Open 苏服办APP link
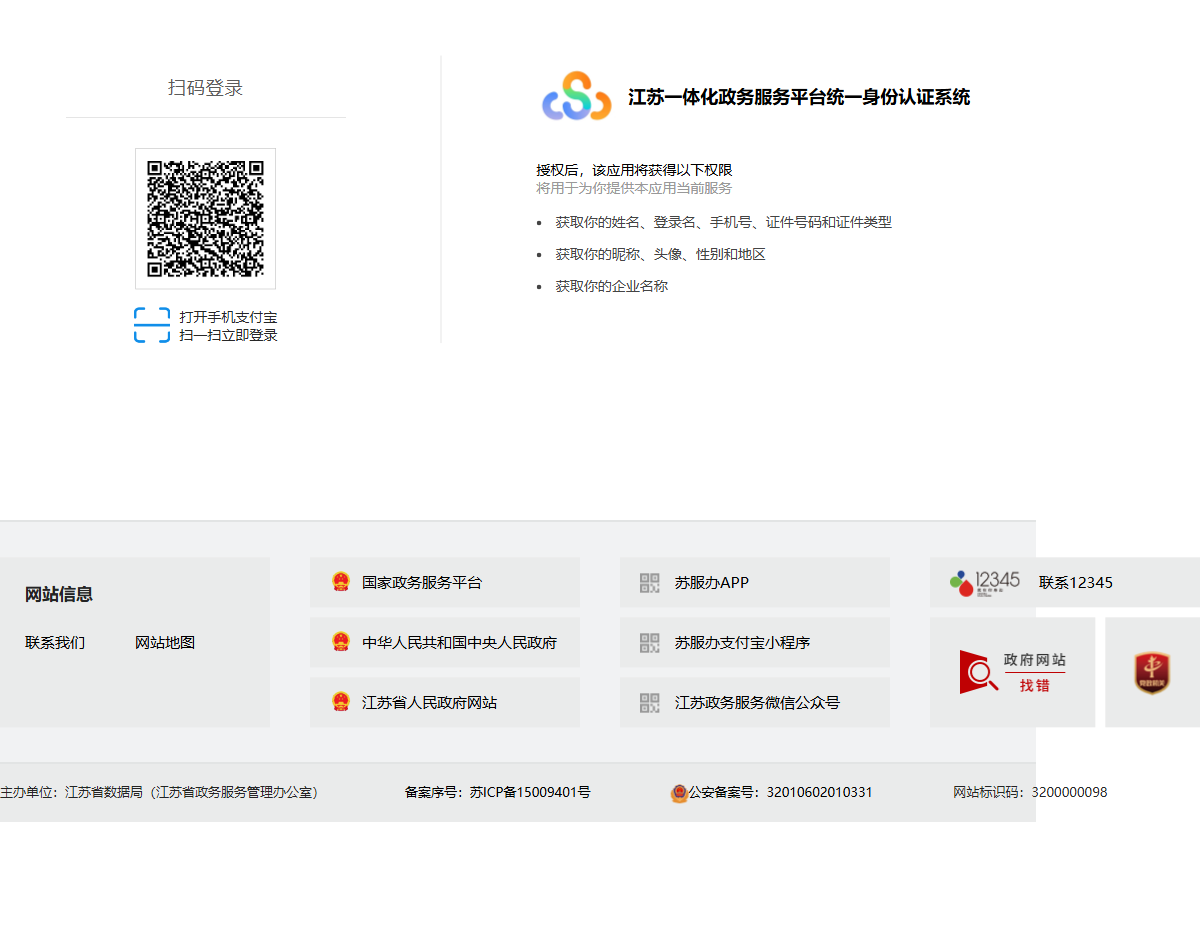The width and height of the screenshot is (1200, 938). coord(712,582)
